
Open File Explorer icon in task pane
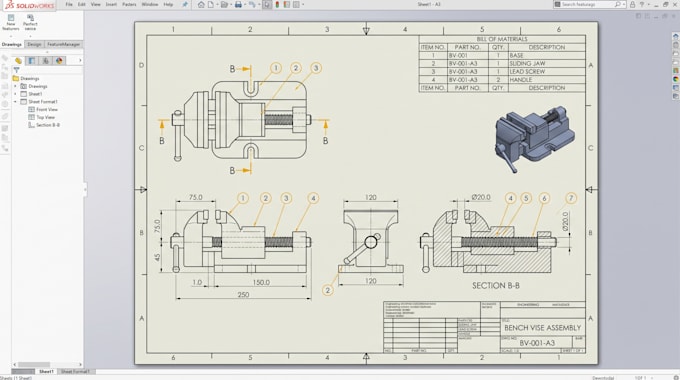tap(676, 54)
